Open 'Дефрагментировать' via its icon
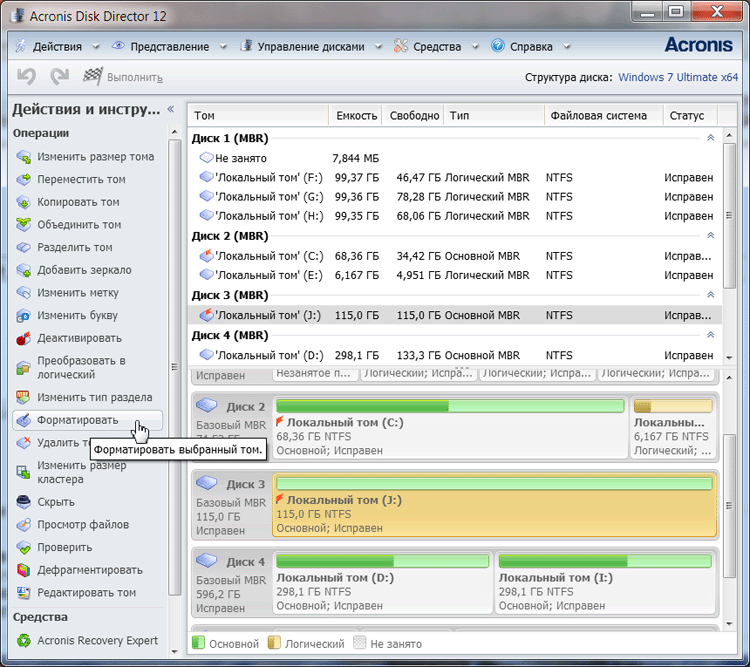The height and width of the screenshot is (667, 750). (x=24, y=570)
